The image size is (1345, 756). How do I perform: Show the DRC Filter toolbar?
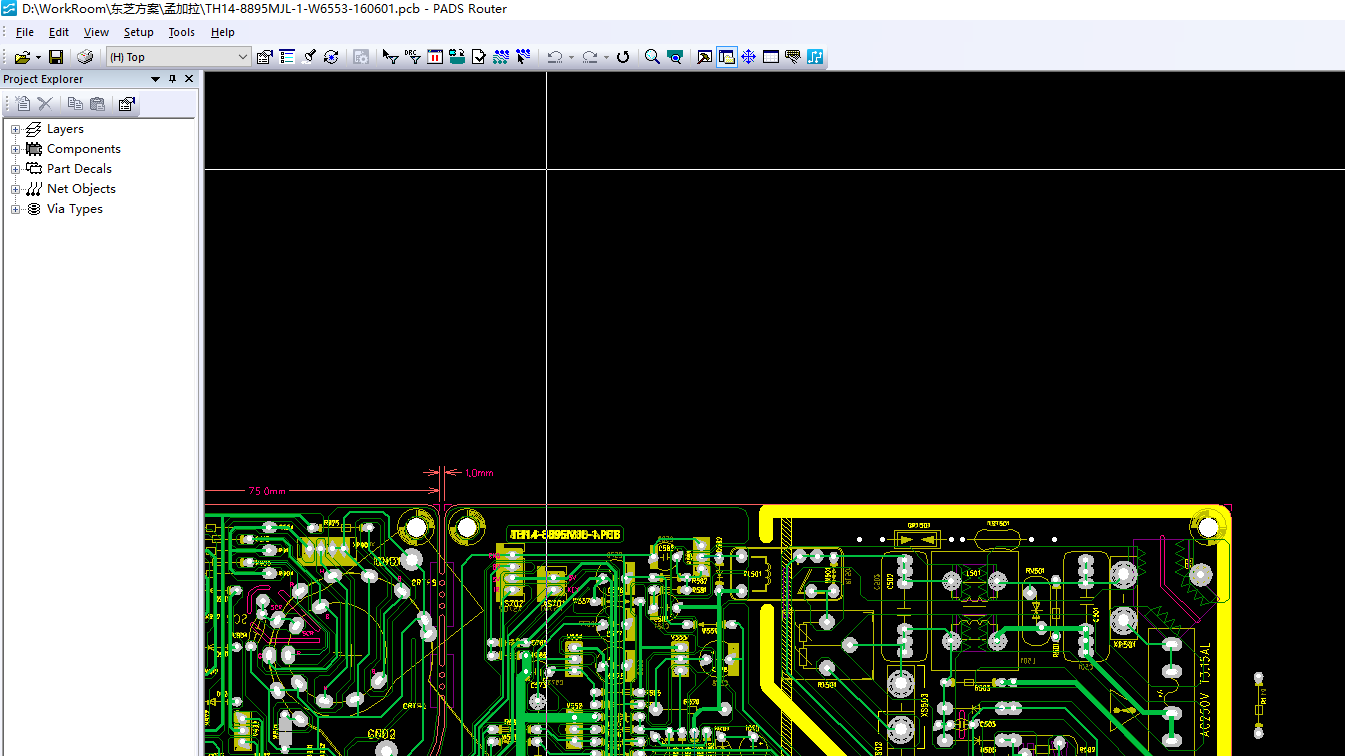pos(413,57)
